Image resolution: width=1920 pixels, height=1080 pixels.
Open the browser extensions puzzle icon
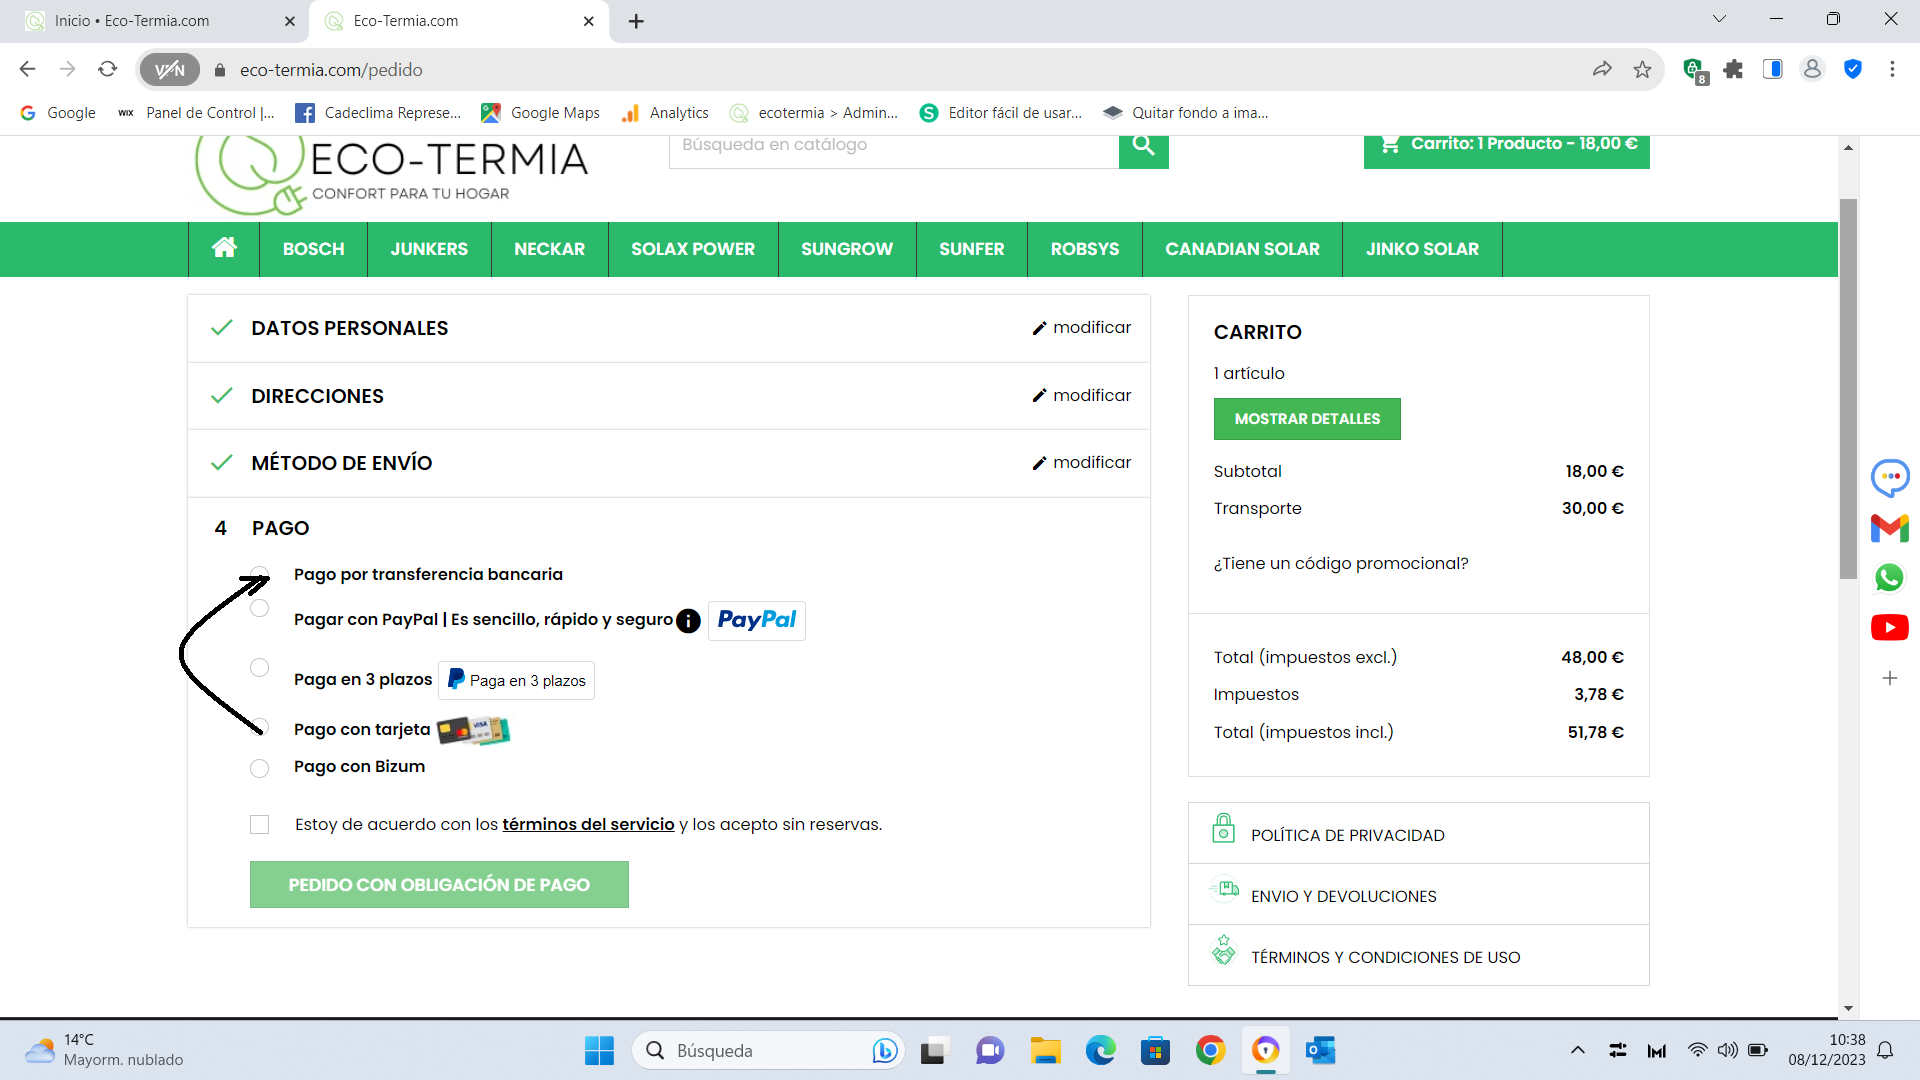point(1733,69)
